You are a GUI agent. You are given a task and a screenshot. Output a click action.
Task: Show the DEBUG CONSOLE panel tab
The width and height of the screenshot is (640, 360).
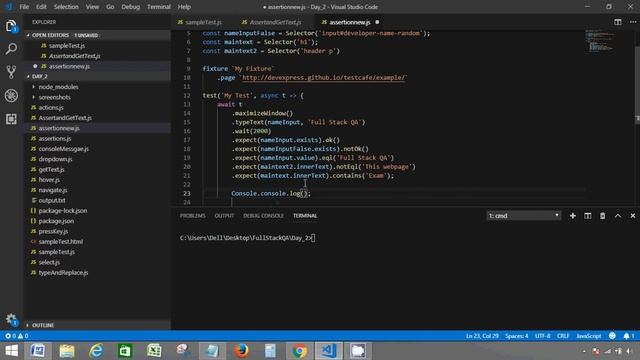(x=263, y=216)
